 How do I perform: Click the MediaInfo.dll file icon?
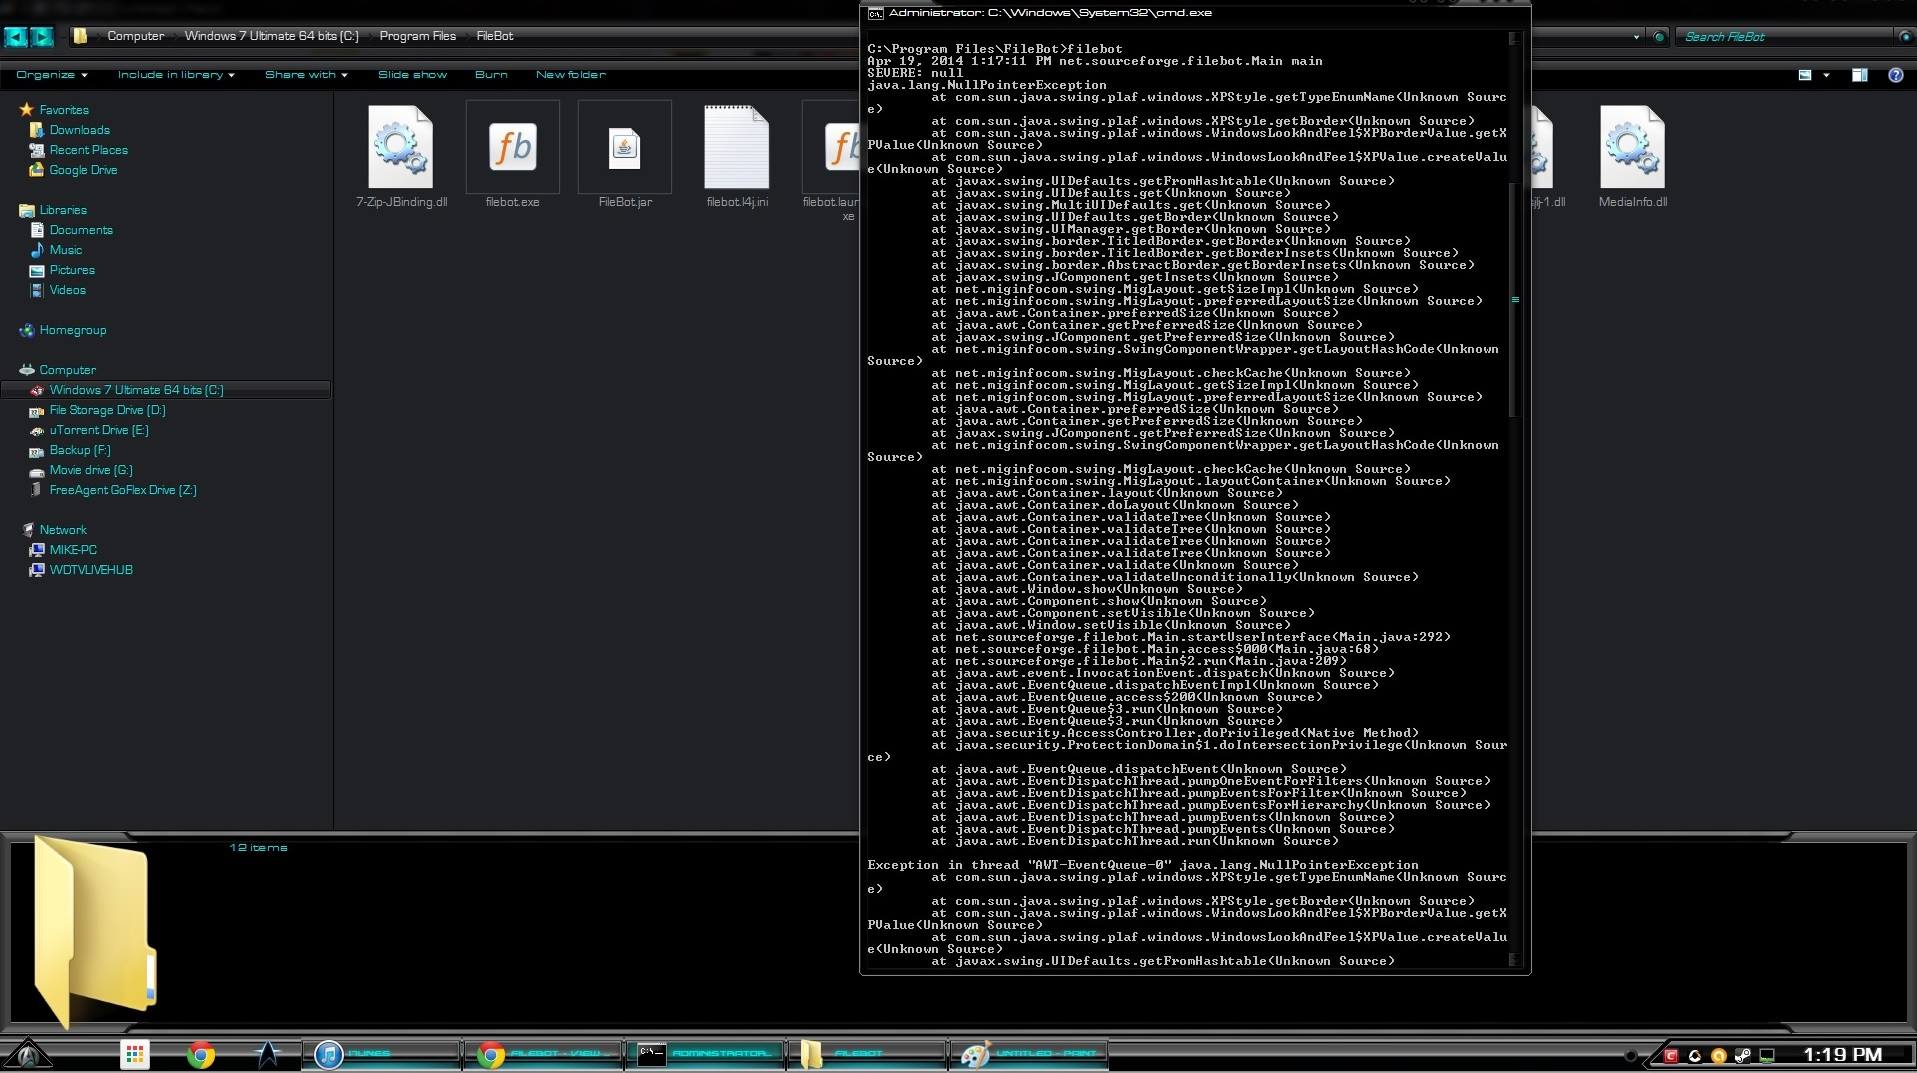coord(1632,148)
